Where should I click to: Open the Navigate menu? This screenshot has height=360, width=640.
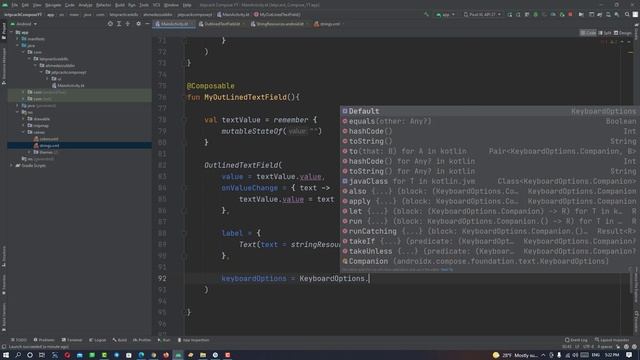pyautogui.click(x=53, y=5)
